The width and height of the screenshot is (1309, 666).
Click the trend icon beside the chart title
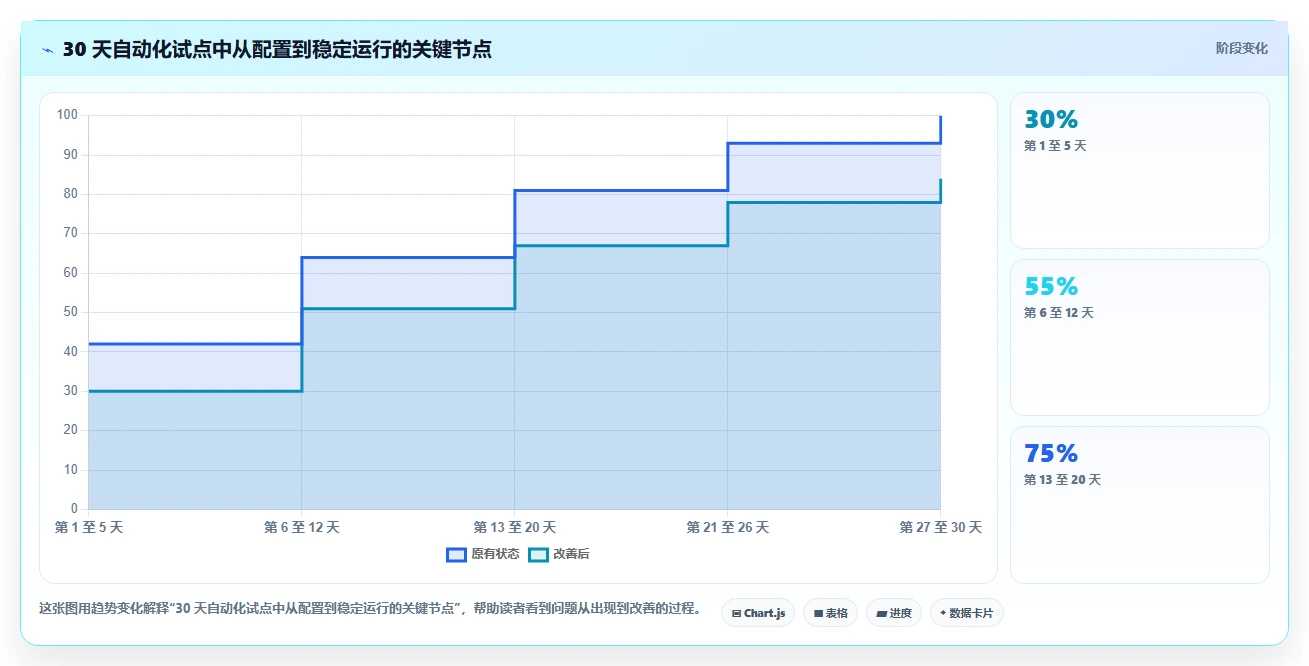47,50
